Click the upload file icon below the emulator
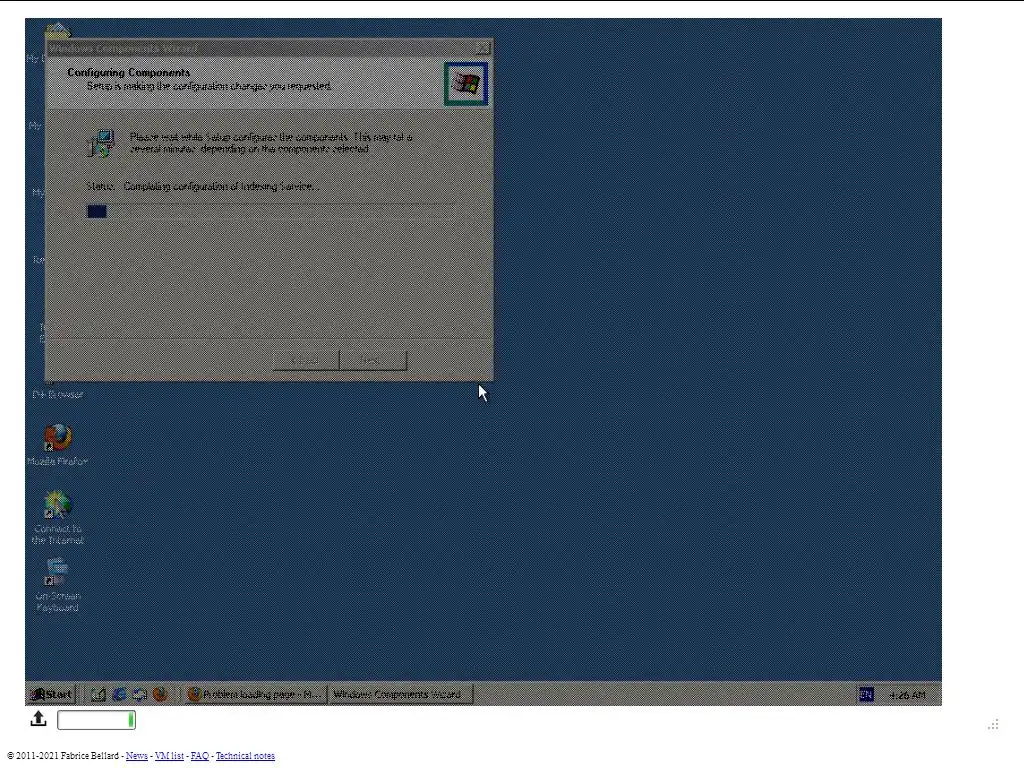The height and width of the screenshot is (768, 1024). point(39,719)
